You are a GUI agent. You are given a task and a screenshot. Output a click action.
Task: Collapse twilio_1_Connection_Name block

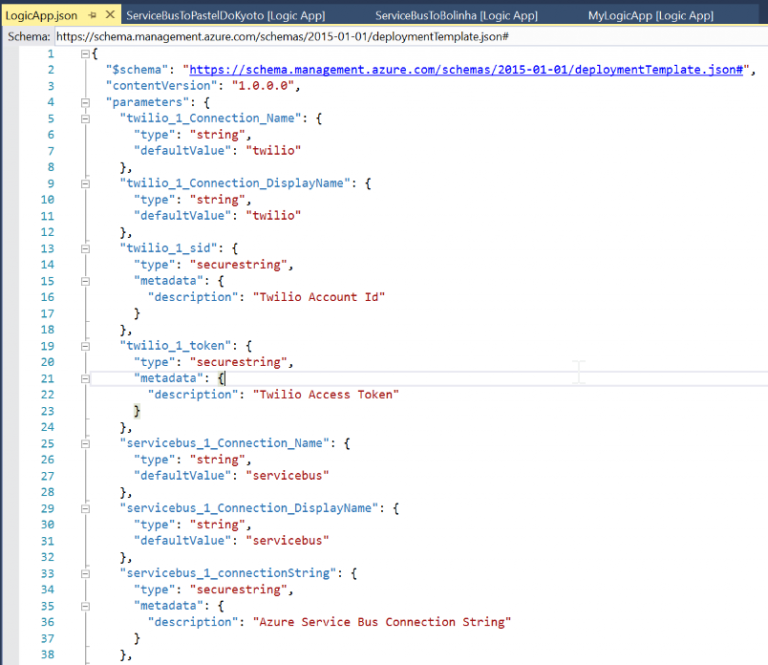coord(85,119)
